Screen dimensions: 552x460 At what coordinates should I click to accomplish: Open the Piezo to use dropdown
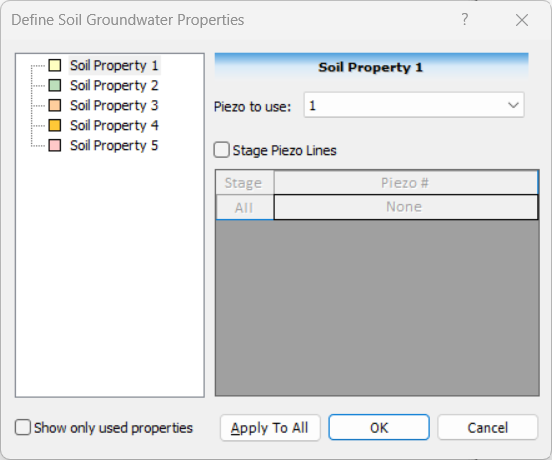tap(414, 105)
